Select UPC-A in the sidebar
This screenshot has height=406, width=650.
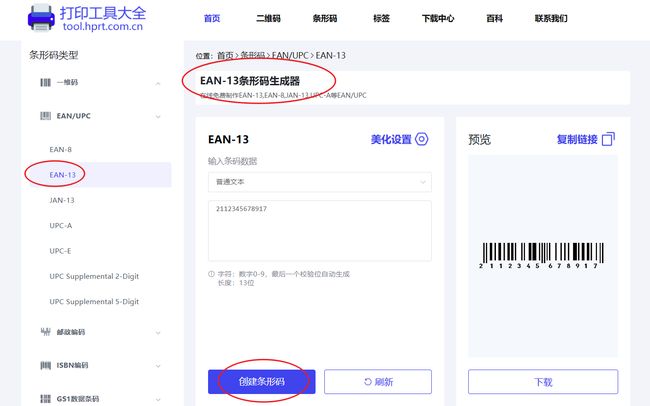61,225
